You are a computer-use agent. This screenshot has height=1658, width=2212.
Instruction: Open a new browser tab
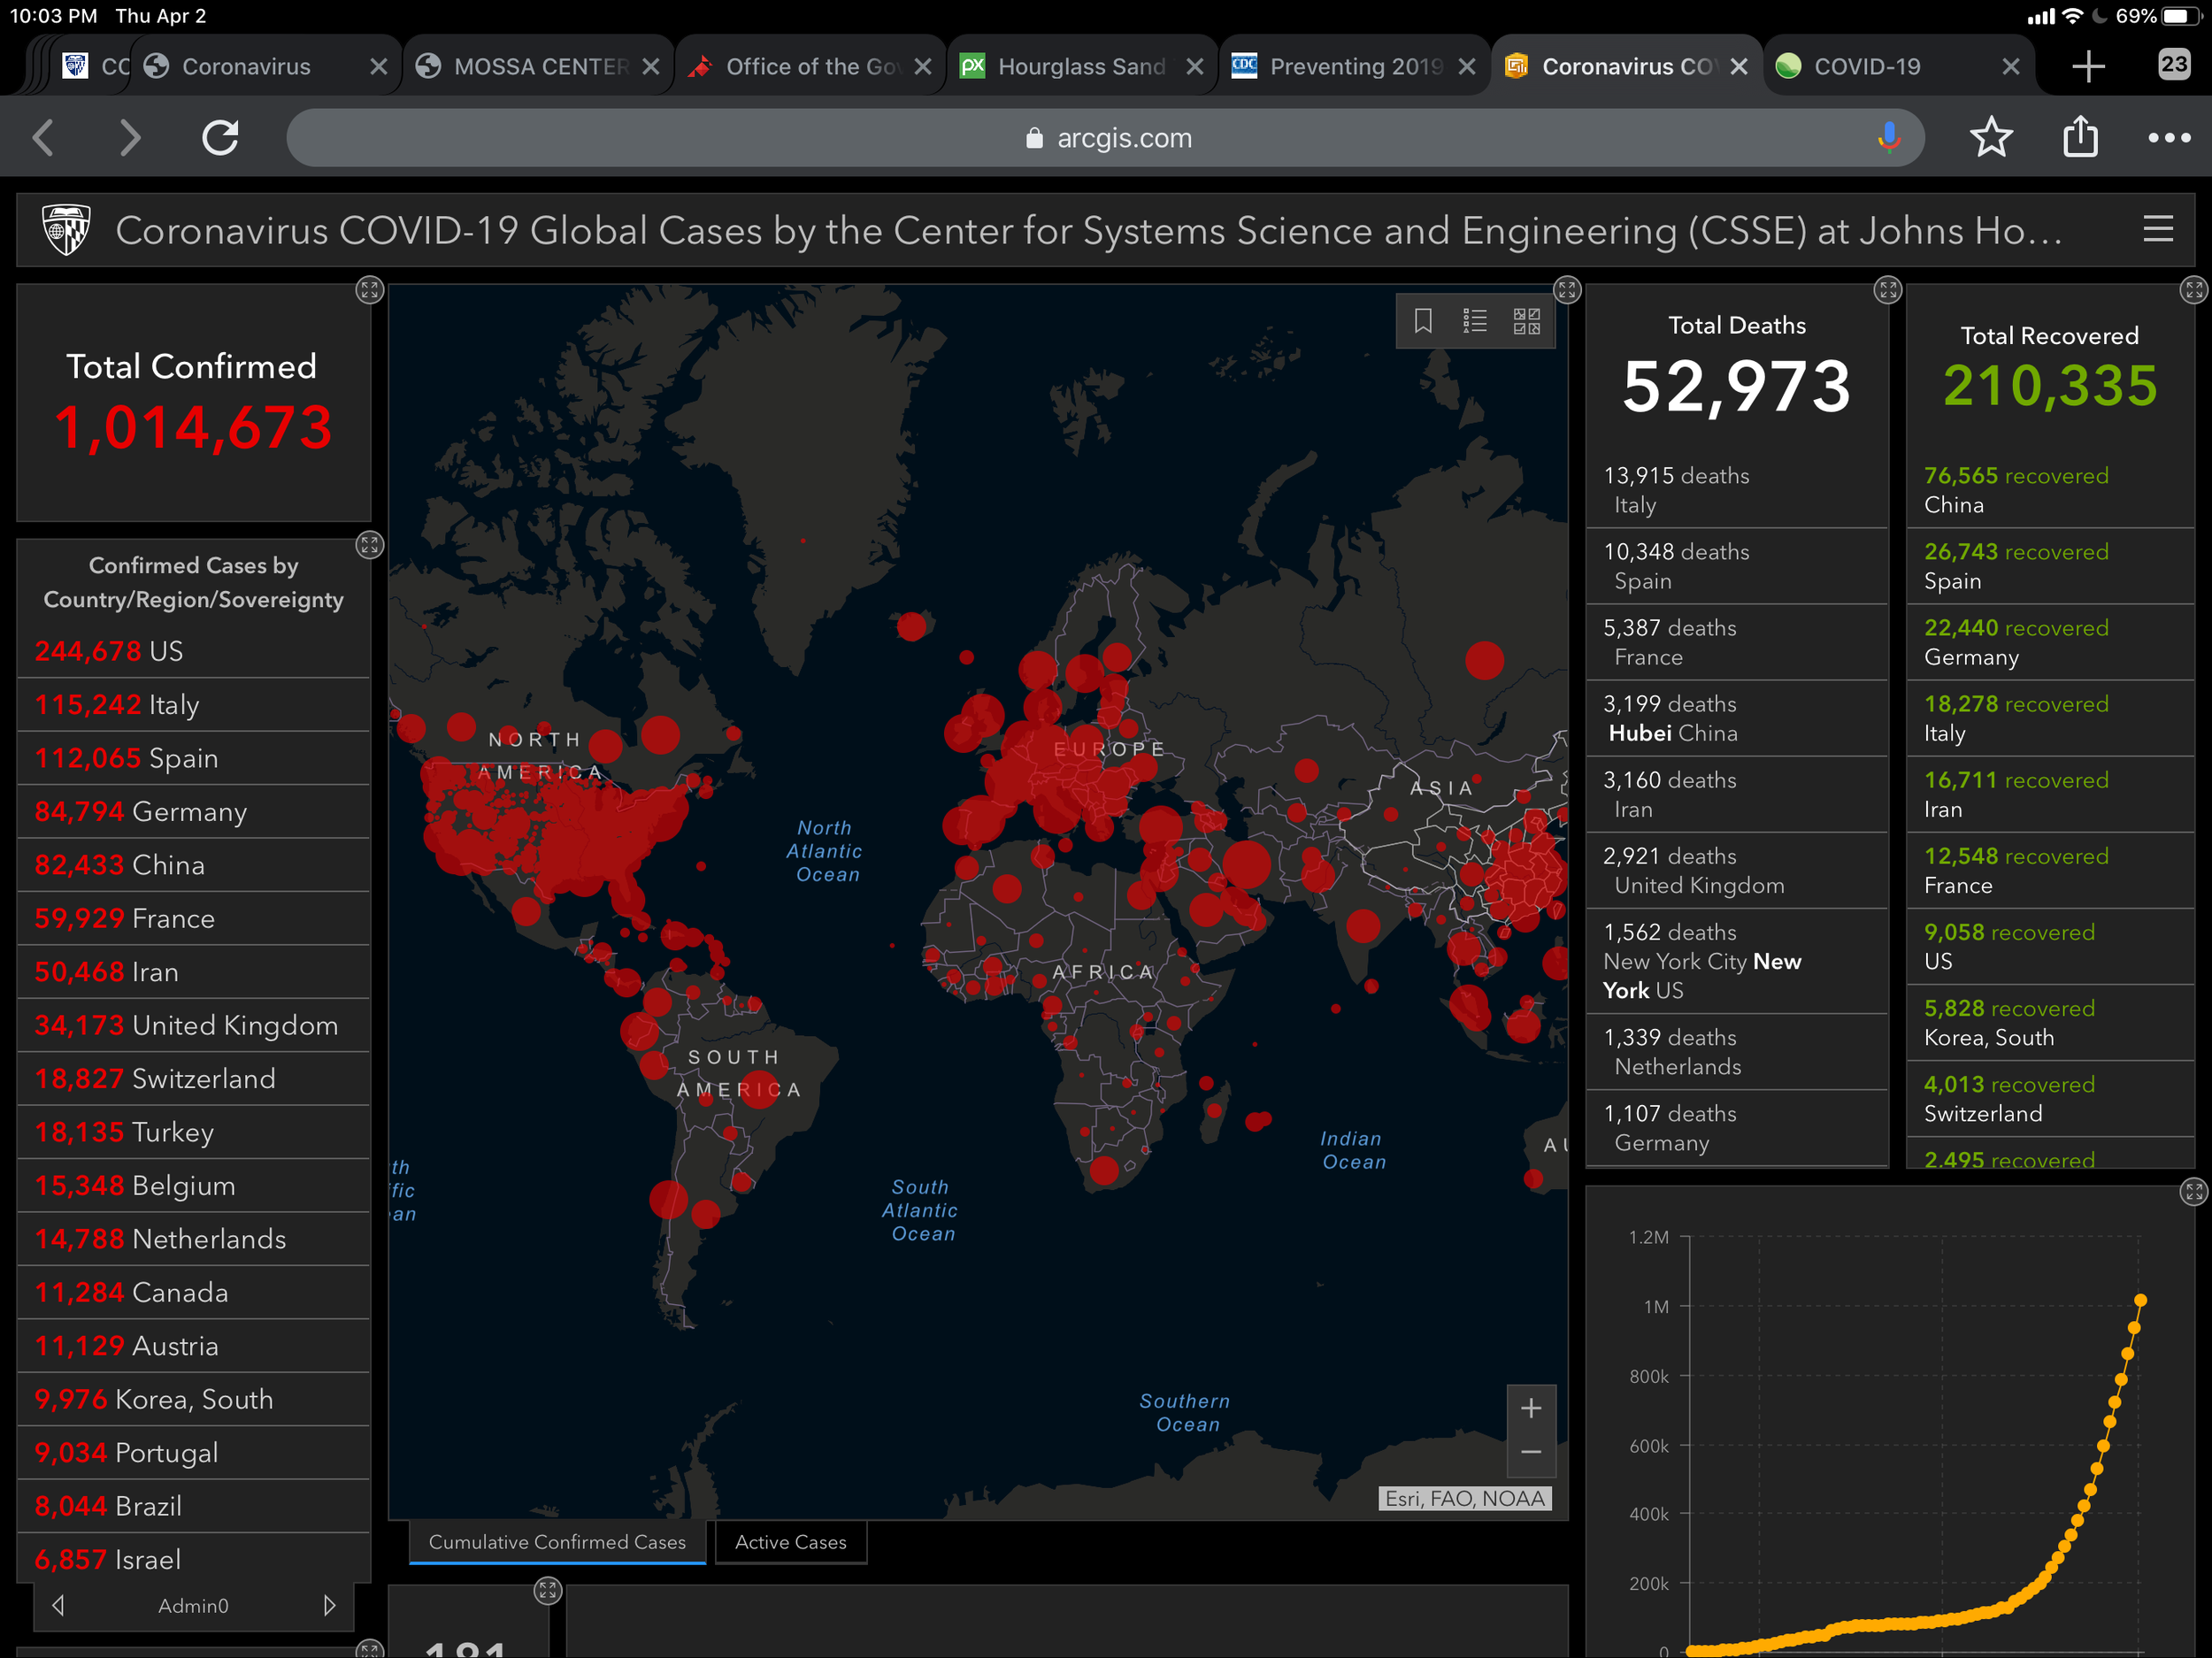pos(2088,67)
